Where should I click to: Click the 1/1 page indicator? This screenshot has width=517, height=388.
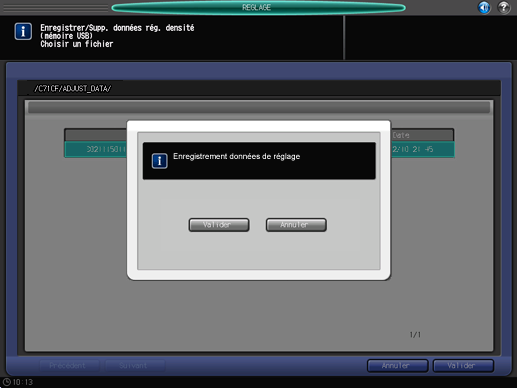click(415, 334)
